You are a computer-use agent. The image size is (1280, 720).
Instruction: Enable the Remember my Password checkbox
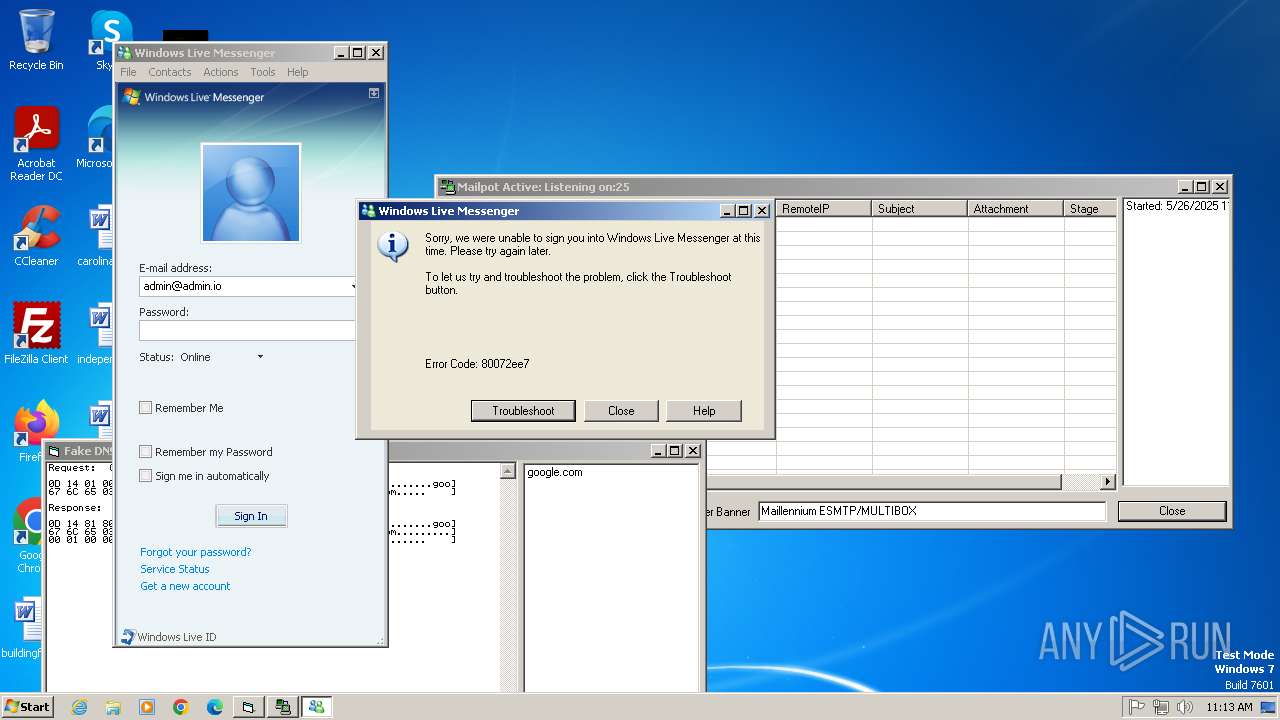pos(146,452)
